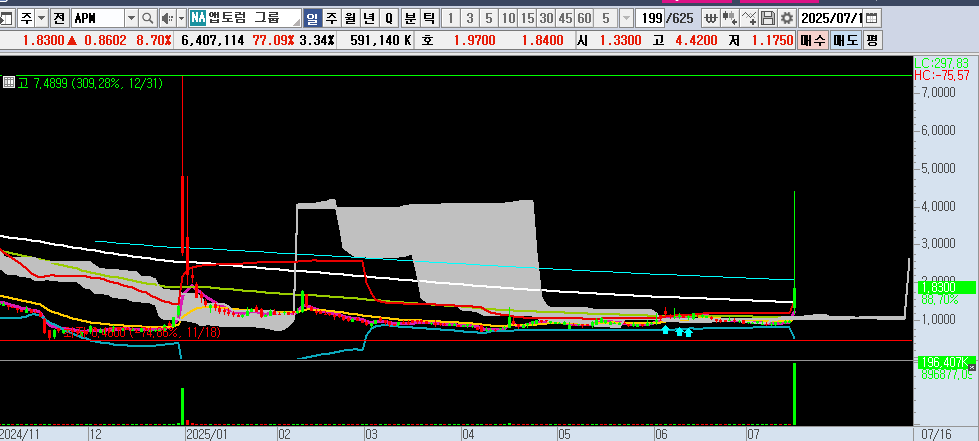The image size is (979, 441).
Task: Open the stock symbol search magnifier
Action: (x=148, y=18)
